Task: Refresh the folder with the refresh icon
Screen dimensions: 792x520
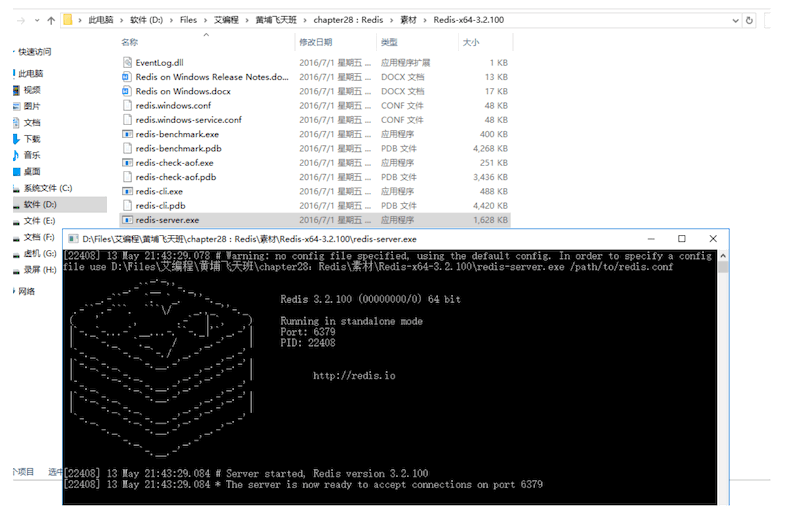Action: 750,20
